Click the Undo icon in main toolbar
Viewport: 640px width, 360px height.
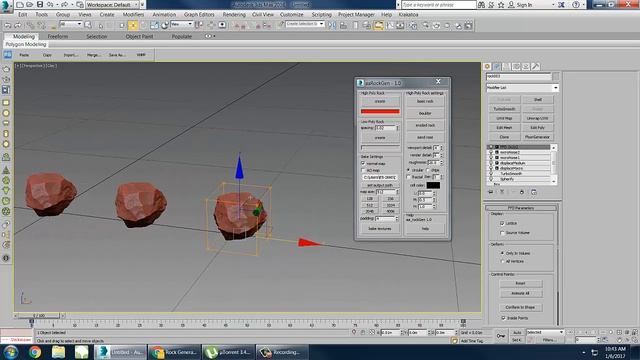point(8,25)
